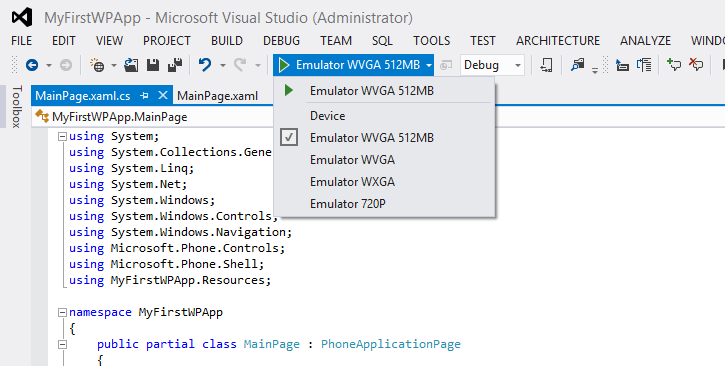Click the Navigate Backward arrow icon
Image resolution: width=725 pixels, height=366 pixels.
[31, 65]
